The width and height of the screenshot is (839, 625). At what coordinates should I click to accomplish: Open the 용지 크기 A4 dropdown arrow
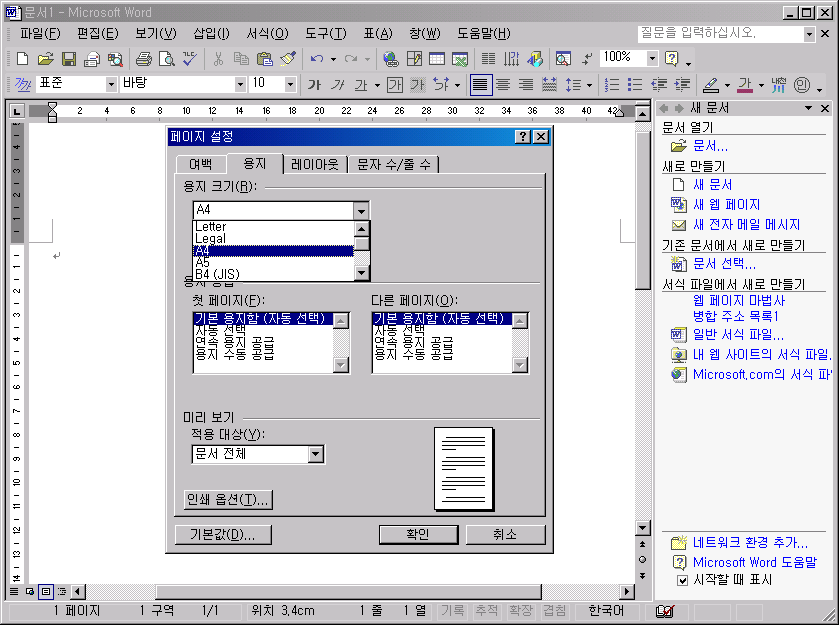coord(361,210)
